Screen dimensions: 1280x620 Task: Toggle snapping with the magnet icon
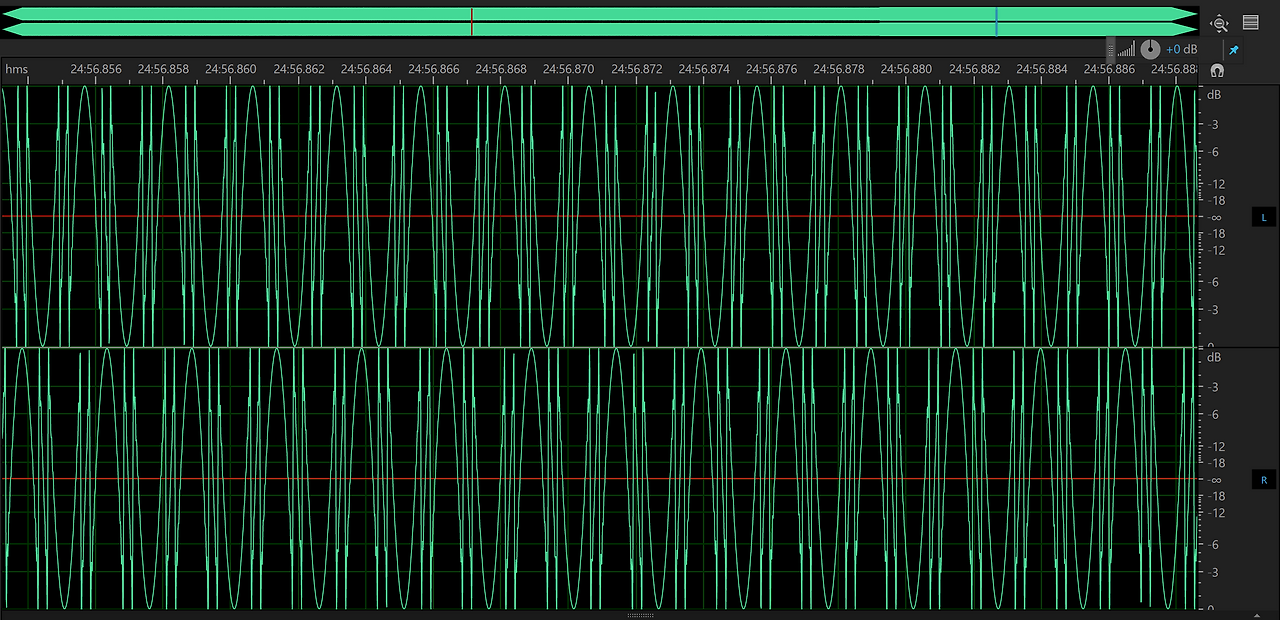[x=1217, y=70]
